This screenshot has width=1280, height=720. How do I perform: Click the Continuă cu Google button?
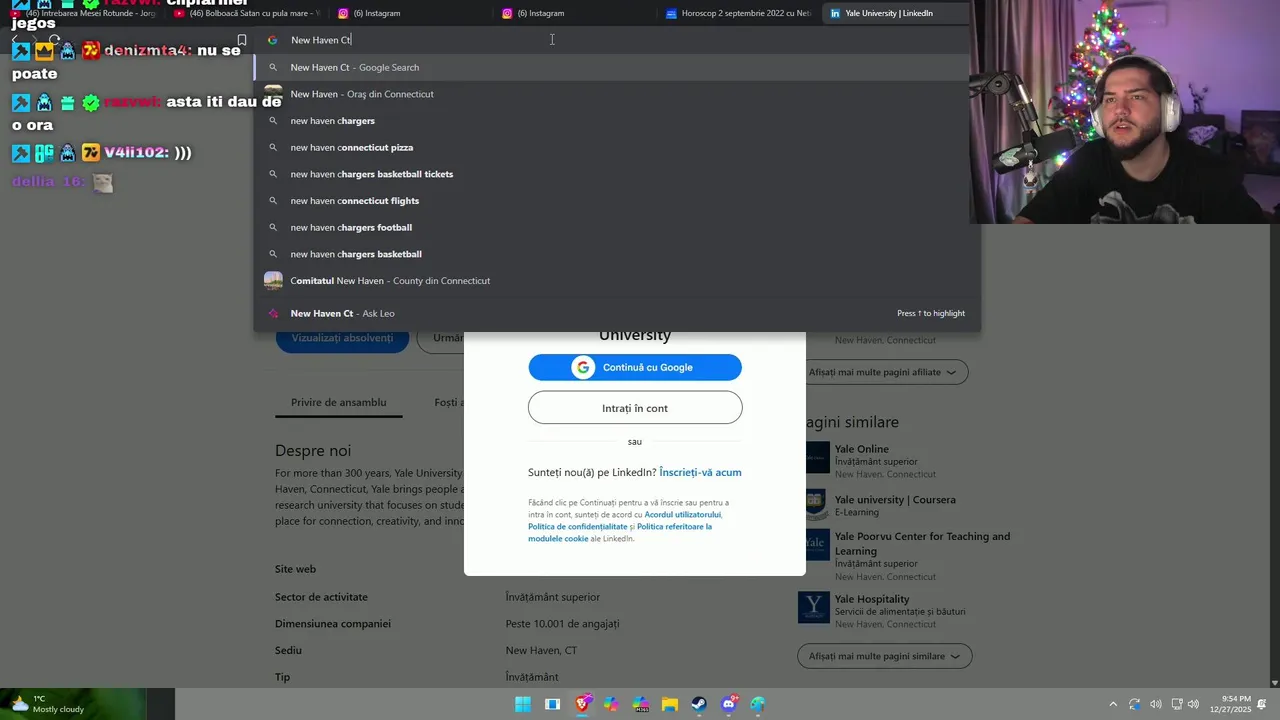[635, 367]
